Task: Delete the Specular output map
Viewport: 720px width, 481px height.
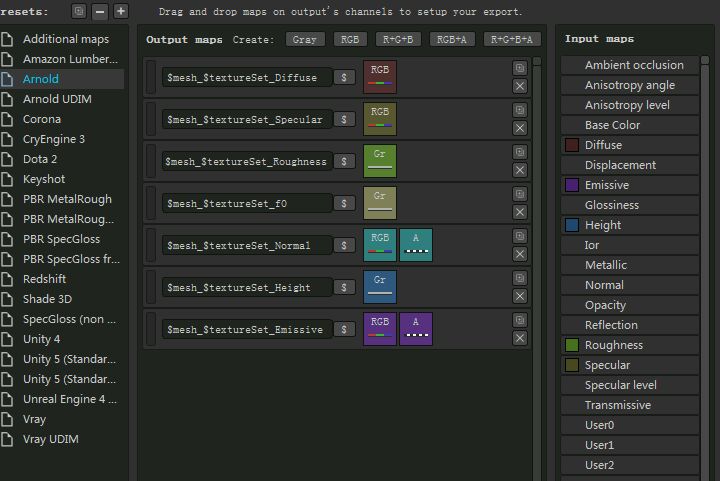Action: pyautogui.click(x=520, y=128)
